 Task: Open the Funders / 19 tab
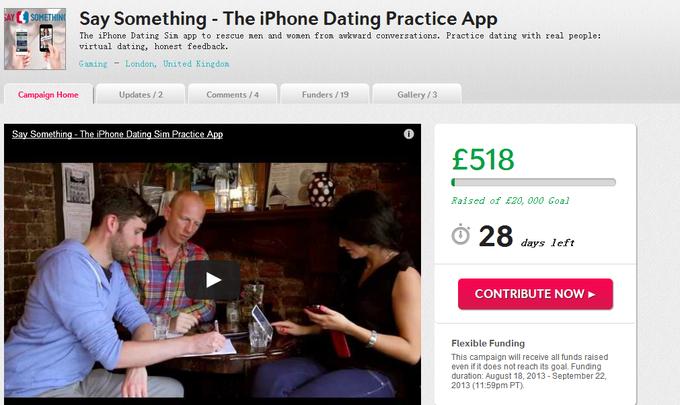pos(325,95)
